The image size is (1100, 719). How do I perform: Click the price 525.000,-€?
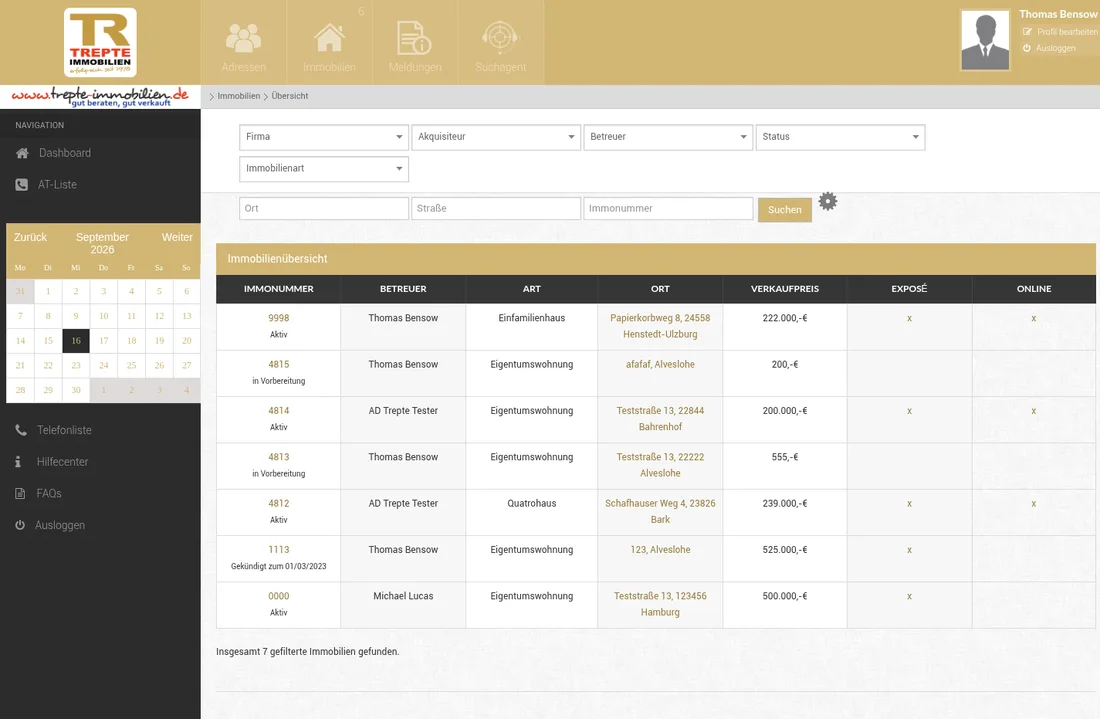pos(784,549)
